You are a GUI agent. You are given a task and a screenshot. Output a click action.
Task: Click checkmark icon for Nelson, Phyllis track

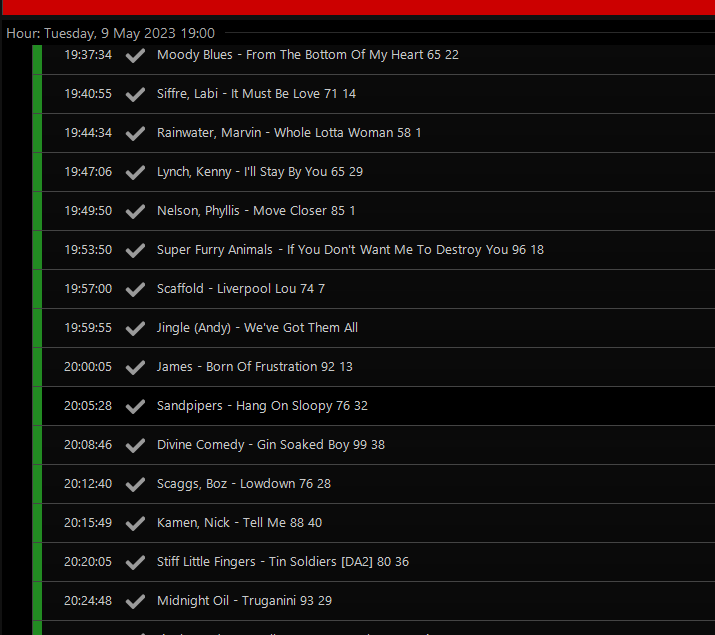[135, 212]
